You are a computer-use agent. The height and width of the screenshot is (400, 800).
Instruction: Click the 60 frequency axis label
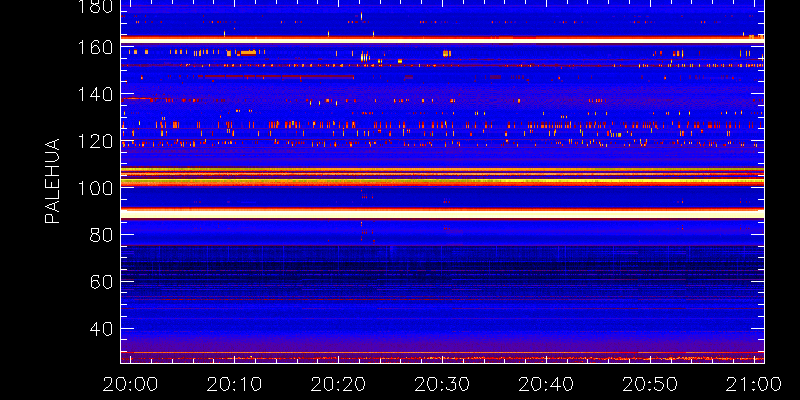coord(102,282)
